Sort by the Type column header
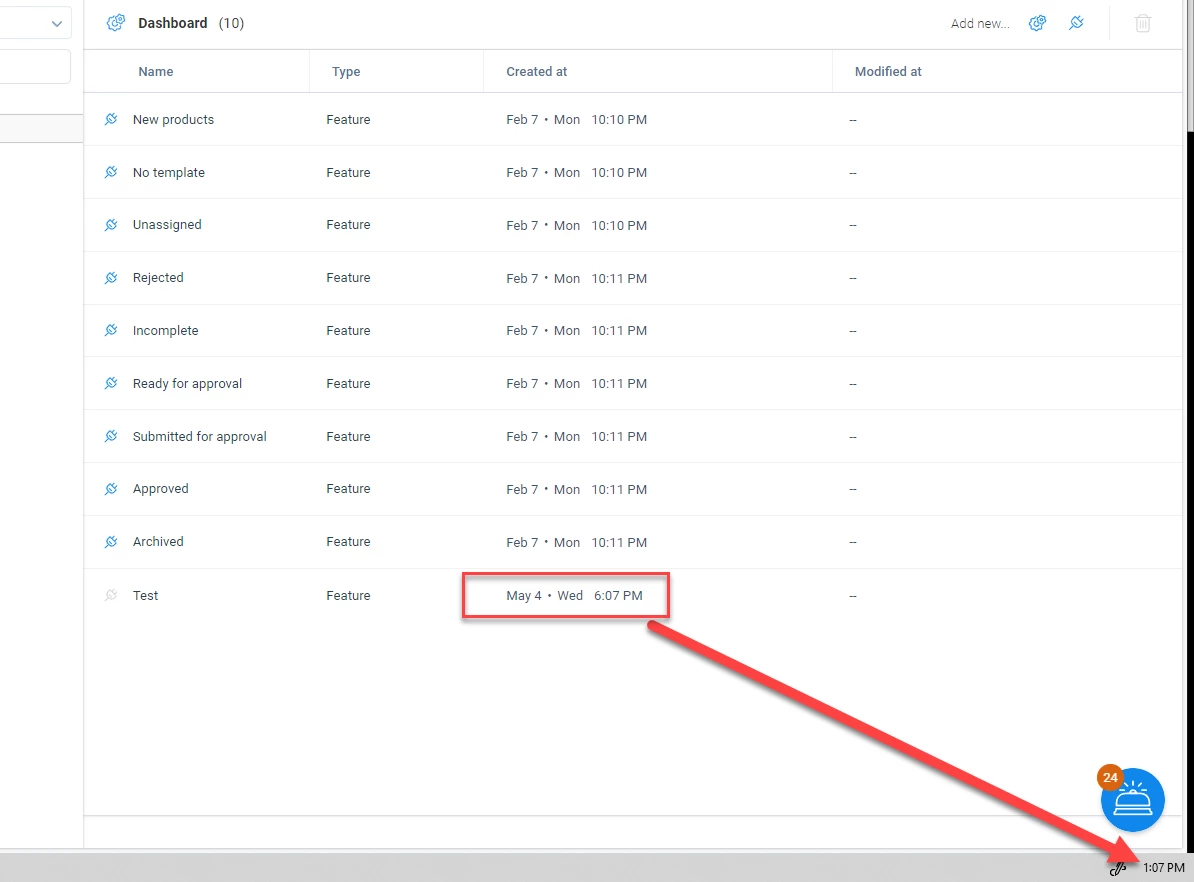1194x882 pixels. pos(346,72)
